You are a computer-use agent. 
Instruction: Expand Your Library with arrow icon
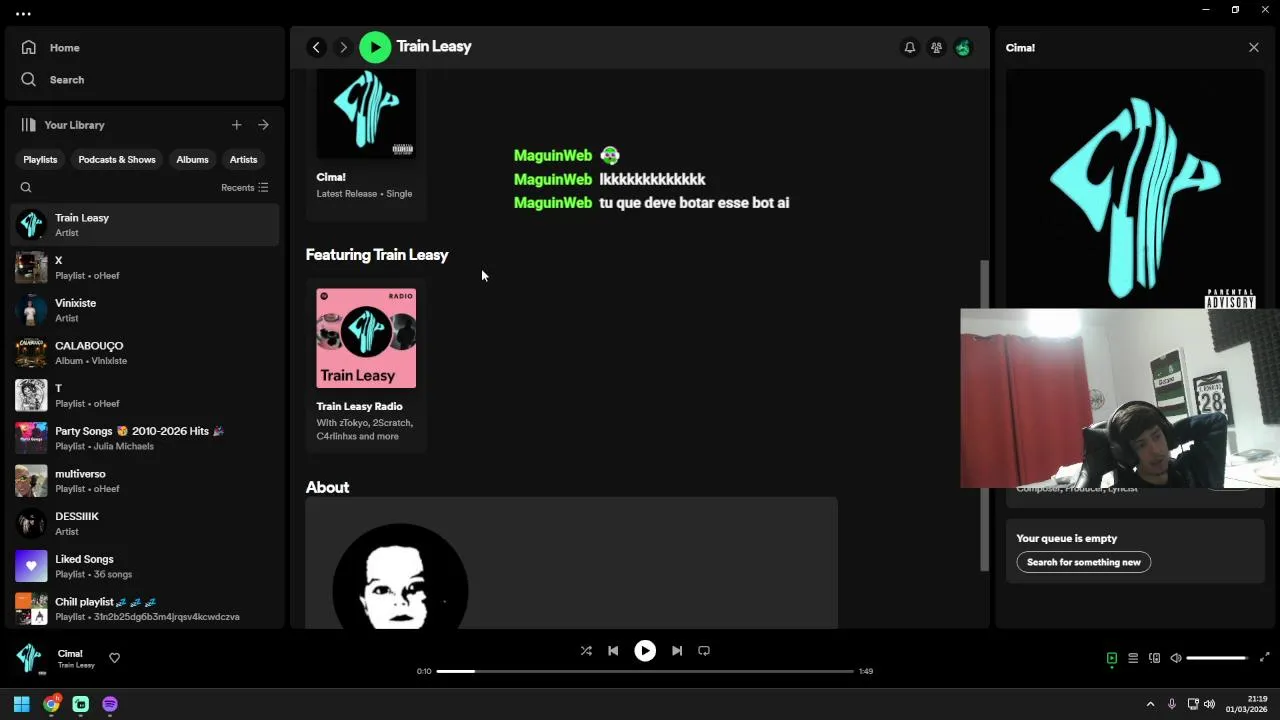pyautogui.click(x=263, y=125)
